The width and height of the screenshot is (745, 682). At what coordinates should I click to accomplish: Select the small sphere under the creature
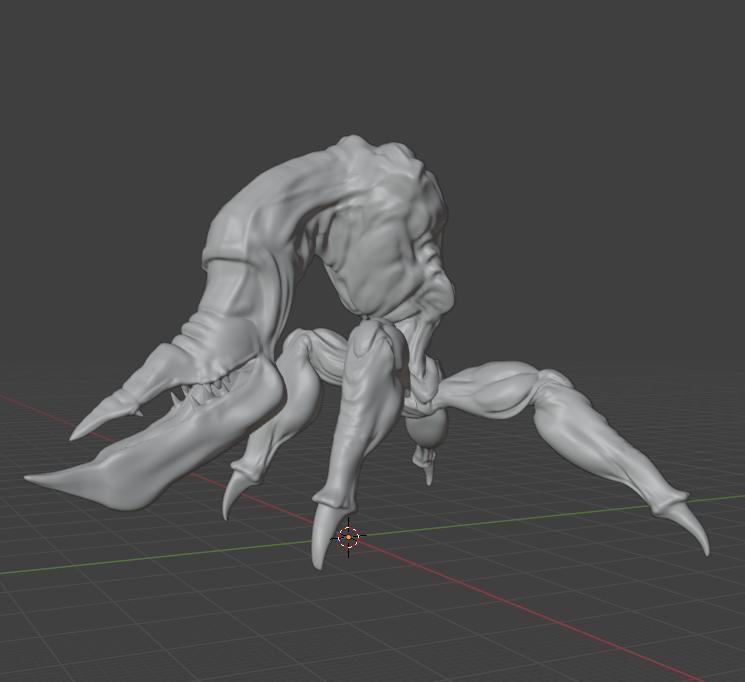pyautogui.click(x=427, y=429)
